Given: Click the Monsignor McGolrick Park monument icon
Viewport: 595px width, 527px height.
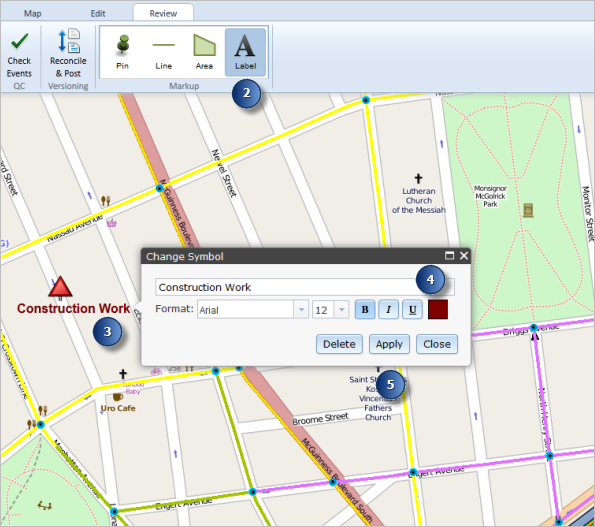Looking at the screenshot, I should coord(528,210).
